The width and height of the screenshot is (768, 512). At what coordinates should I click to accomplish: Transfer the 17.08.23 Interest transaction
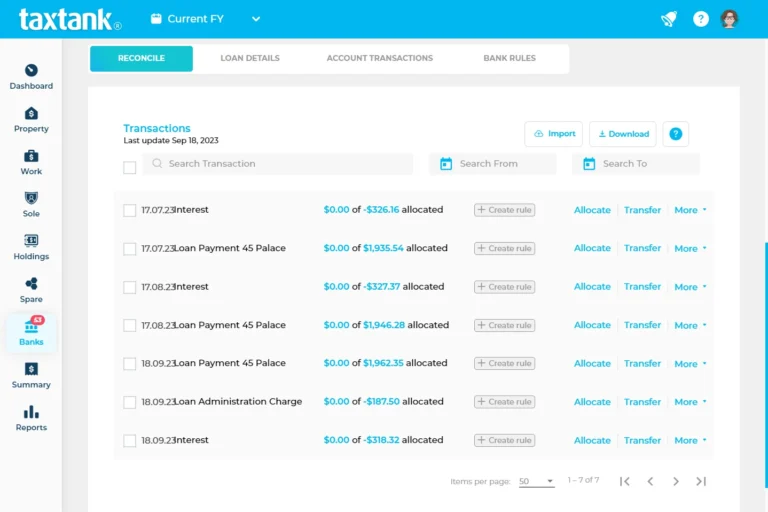tap(642, 287)
